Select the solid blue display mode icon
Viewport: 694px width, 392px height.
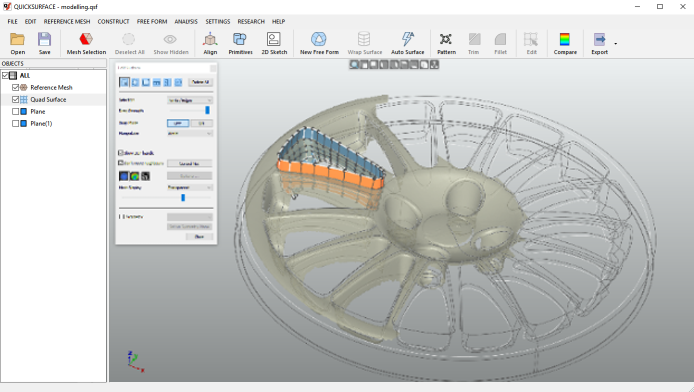pyautogui.click(x=124, y=176)
